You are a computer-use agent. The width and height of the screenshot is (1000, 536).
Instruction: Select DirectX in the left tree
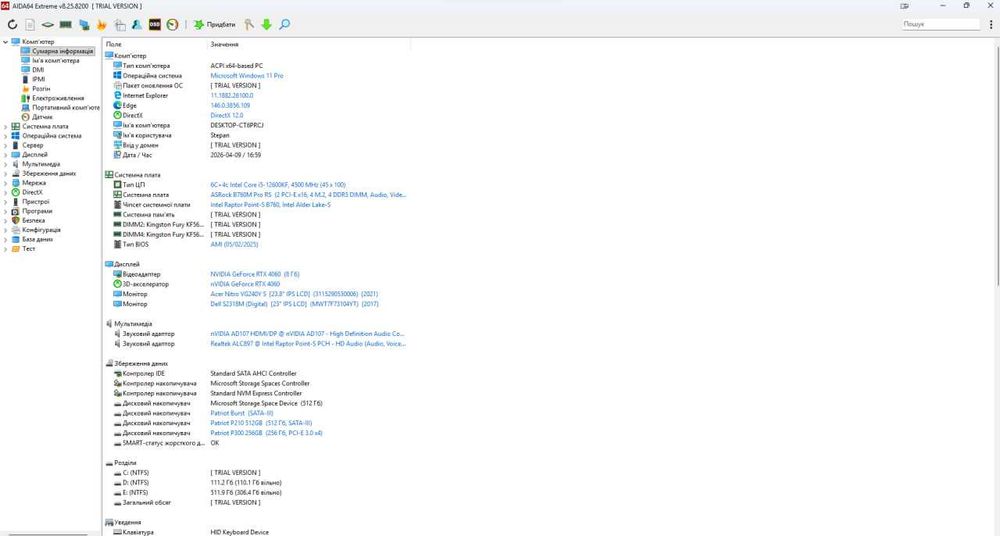(x=33, y=192)
